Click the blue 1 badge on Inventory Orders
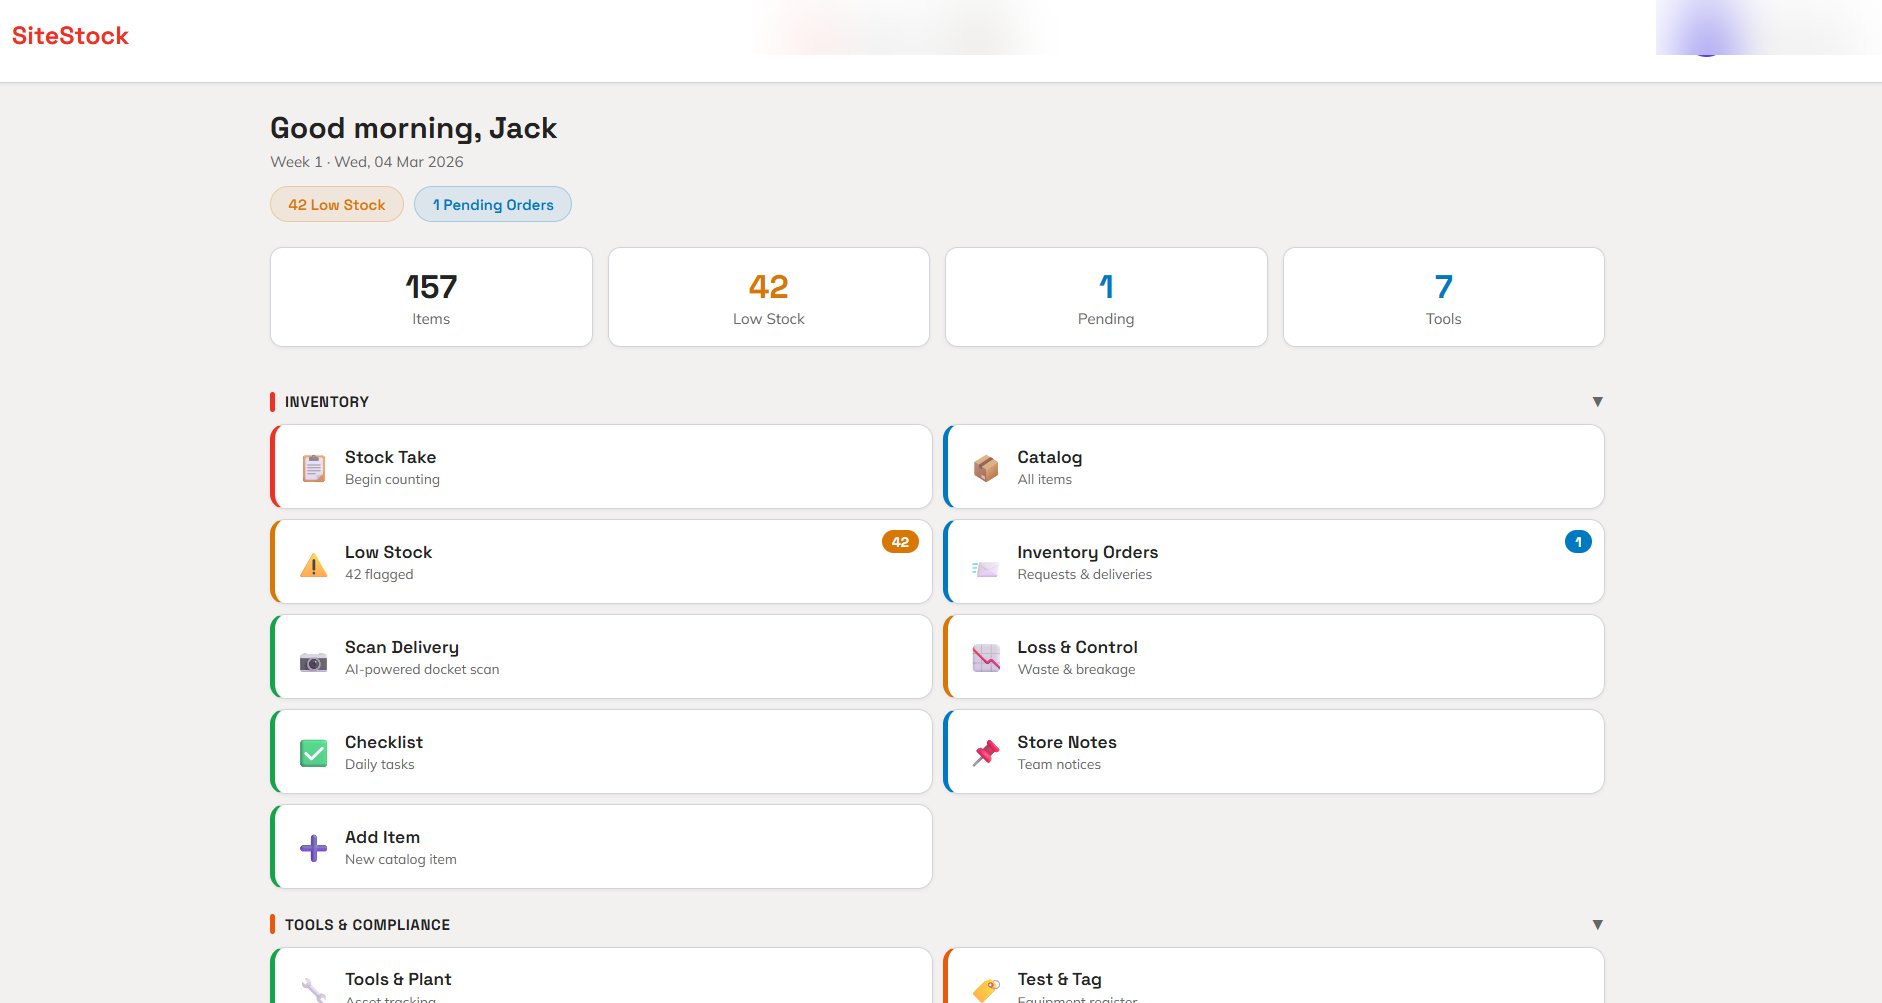Screen dimensions: 1882x1003 click(1577, 541)
